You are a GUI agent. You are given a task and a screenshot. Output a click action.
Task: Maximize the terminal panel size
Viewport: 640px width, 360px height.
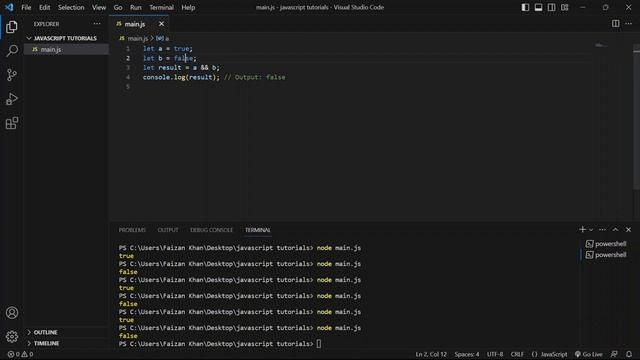(616, 229)
